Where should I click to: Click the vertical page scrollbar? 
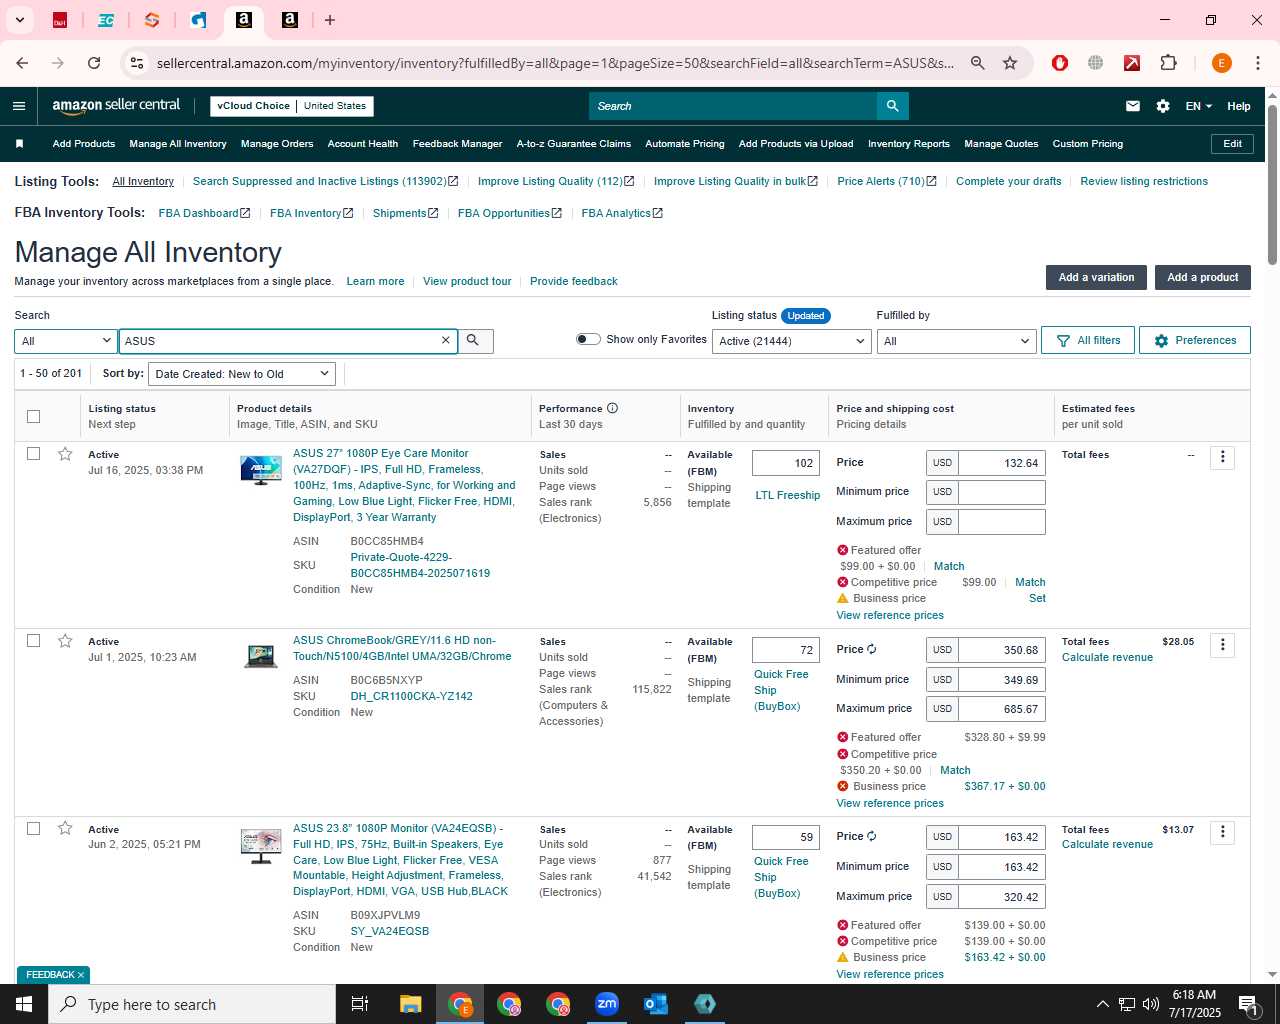[1272, 185]
